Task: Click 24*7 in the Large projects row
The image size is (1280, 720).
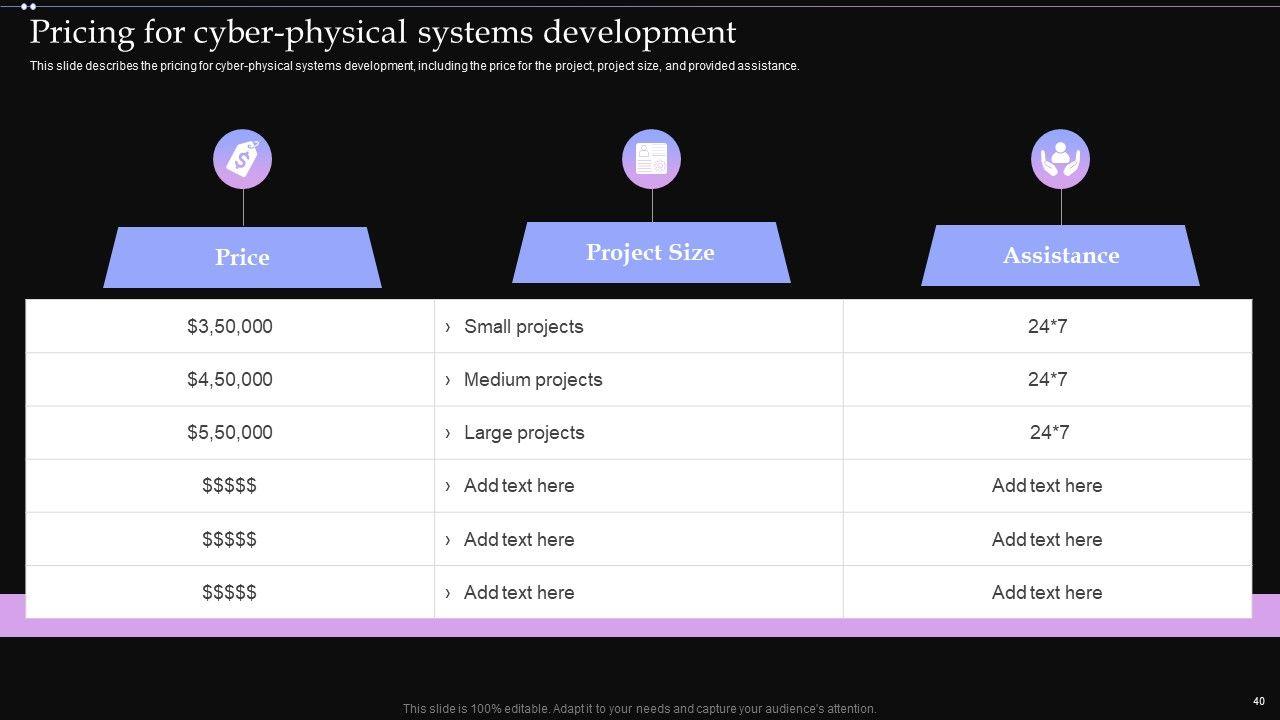Action: tap(1047, 432)
